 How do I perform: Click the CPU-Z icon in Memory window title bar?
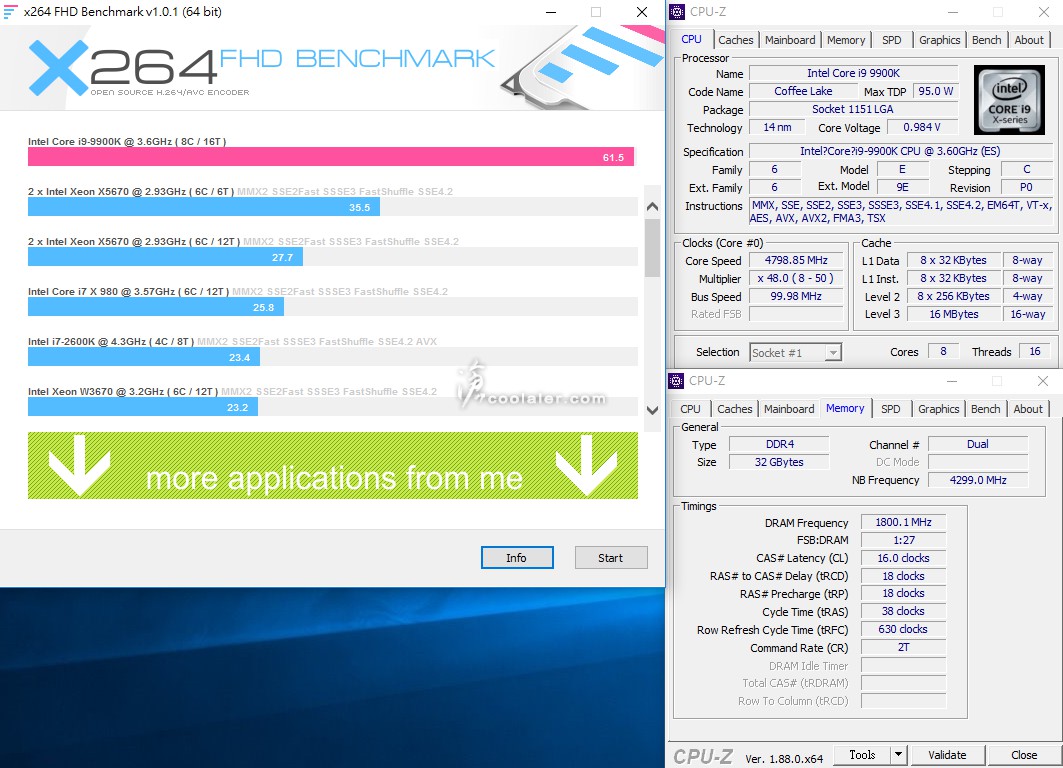click(x=677, y=381)
